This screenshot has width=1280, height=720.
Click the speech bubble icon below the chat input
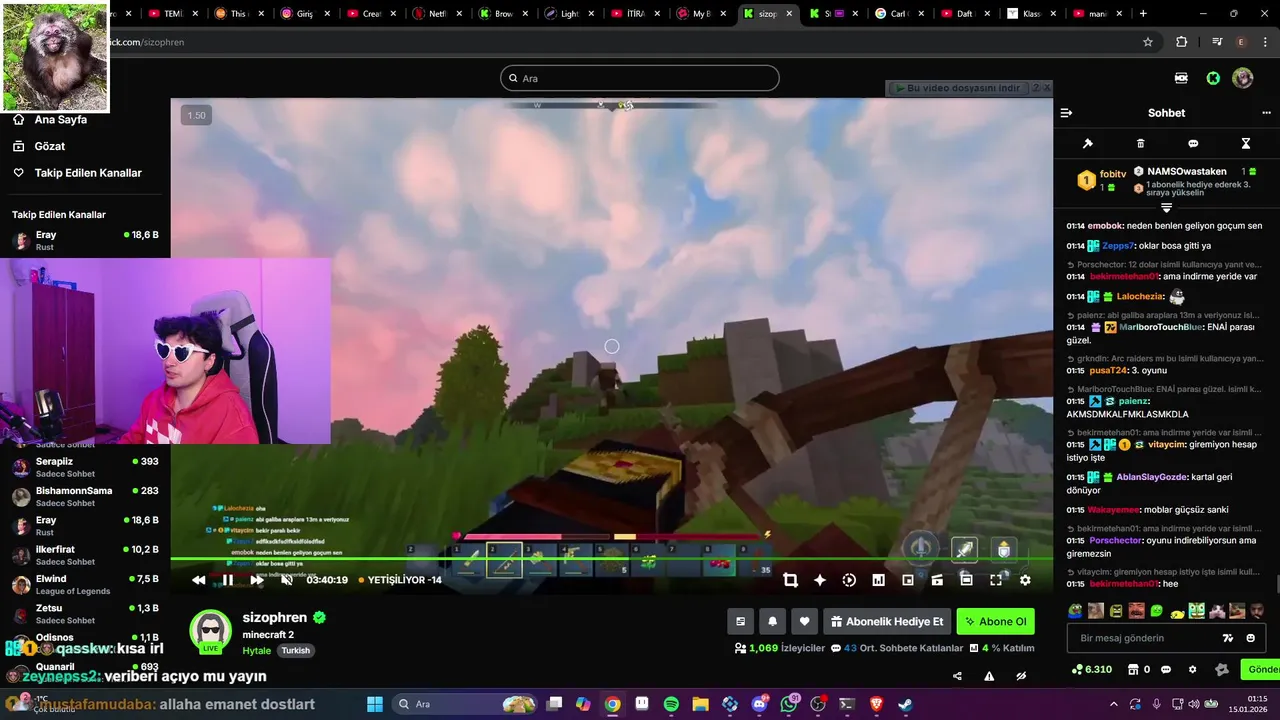tap(1166, 669)
